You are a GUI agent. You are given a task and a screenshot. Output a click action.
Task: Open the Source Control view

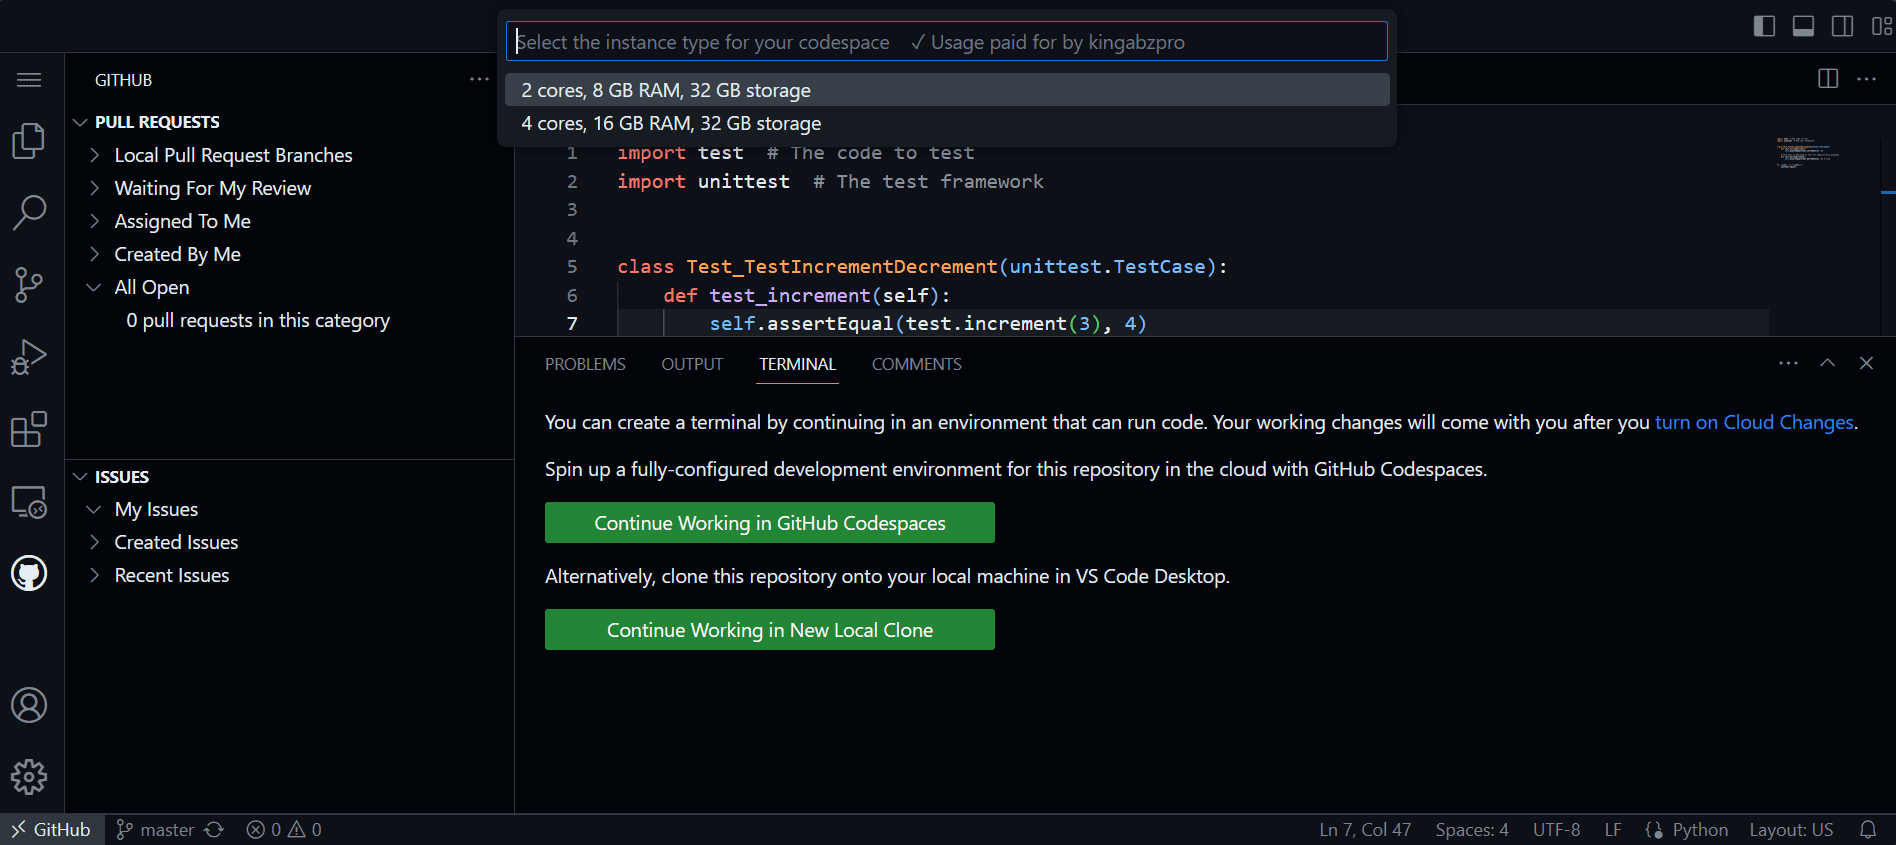(x=29, y=285)
